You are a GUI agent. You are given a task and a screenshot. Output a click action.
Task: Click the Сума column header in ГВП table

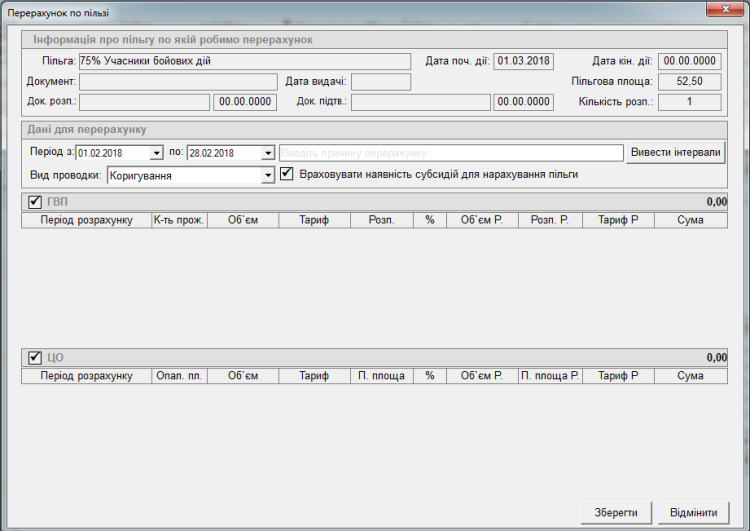click(690, 220)
